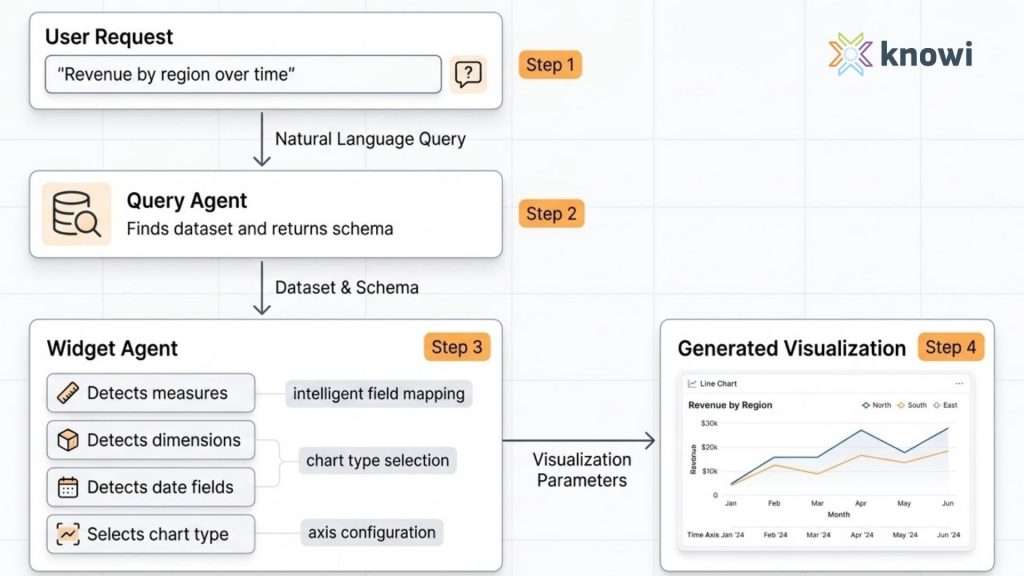Toggle the North series in the legend
This screenshot has width=1024, height=576.
click(x=868, y=405)
